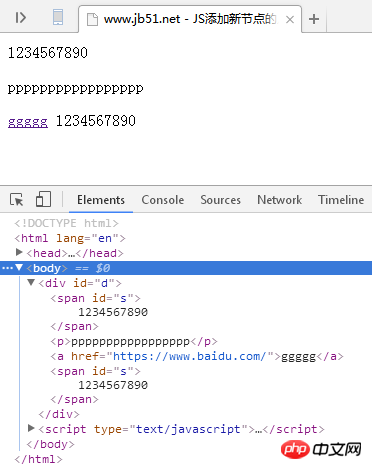Open the Timeline tab
Viewport: 372px width, 469px height.
(x=341, y=200)
